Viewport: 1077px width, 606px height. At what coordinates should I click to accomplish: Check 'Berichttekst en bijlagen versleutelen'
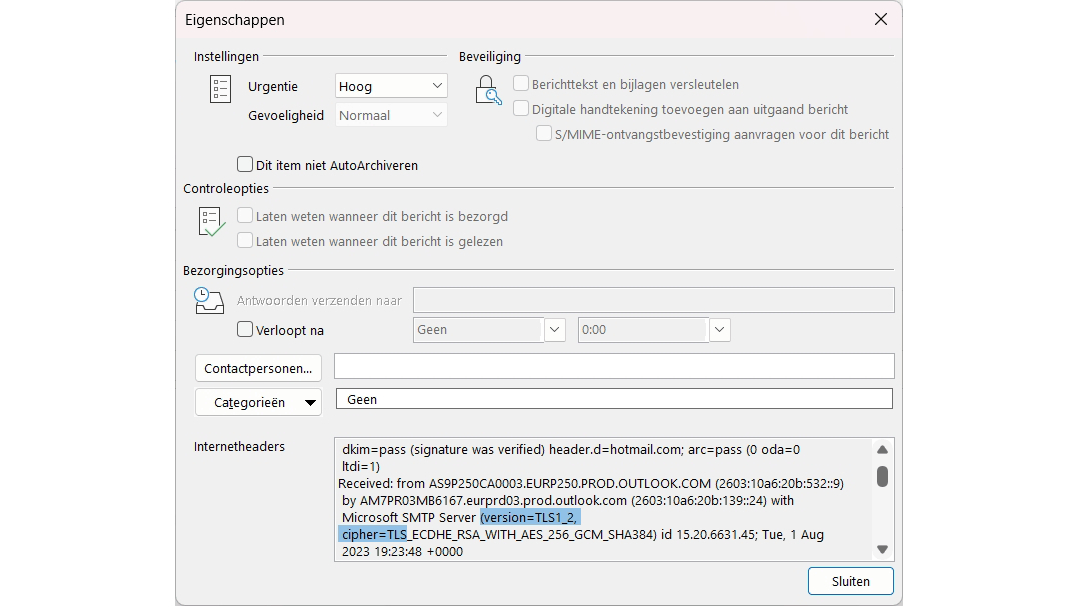pos(521,84)
